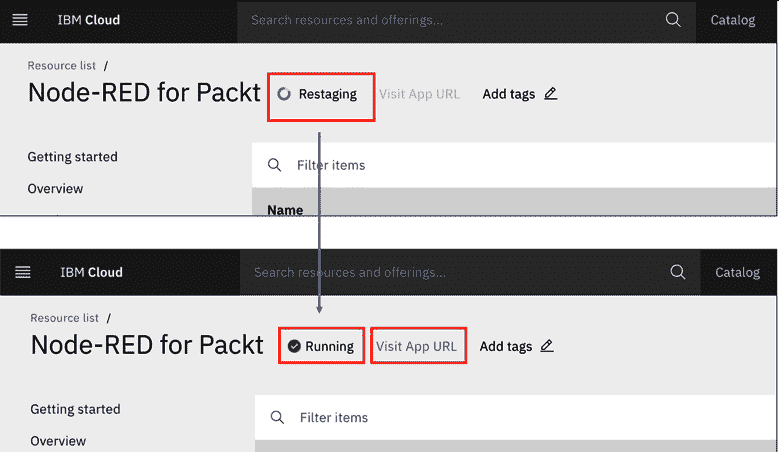This screenshot has width=779, height=452.
Task: Click Node-RED for Packt title in bottom panel
Action: [x=147, y=345]
